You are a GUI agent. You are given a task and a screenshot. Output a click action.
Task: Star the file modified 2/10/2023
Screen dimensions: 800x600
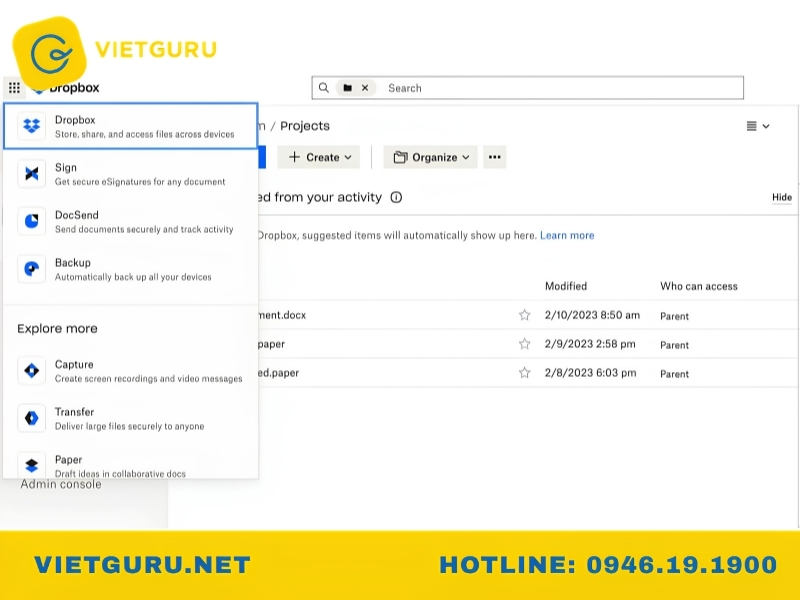click(x=524, y=315)
